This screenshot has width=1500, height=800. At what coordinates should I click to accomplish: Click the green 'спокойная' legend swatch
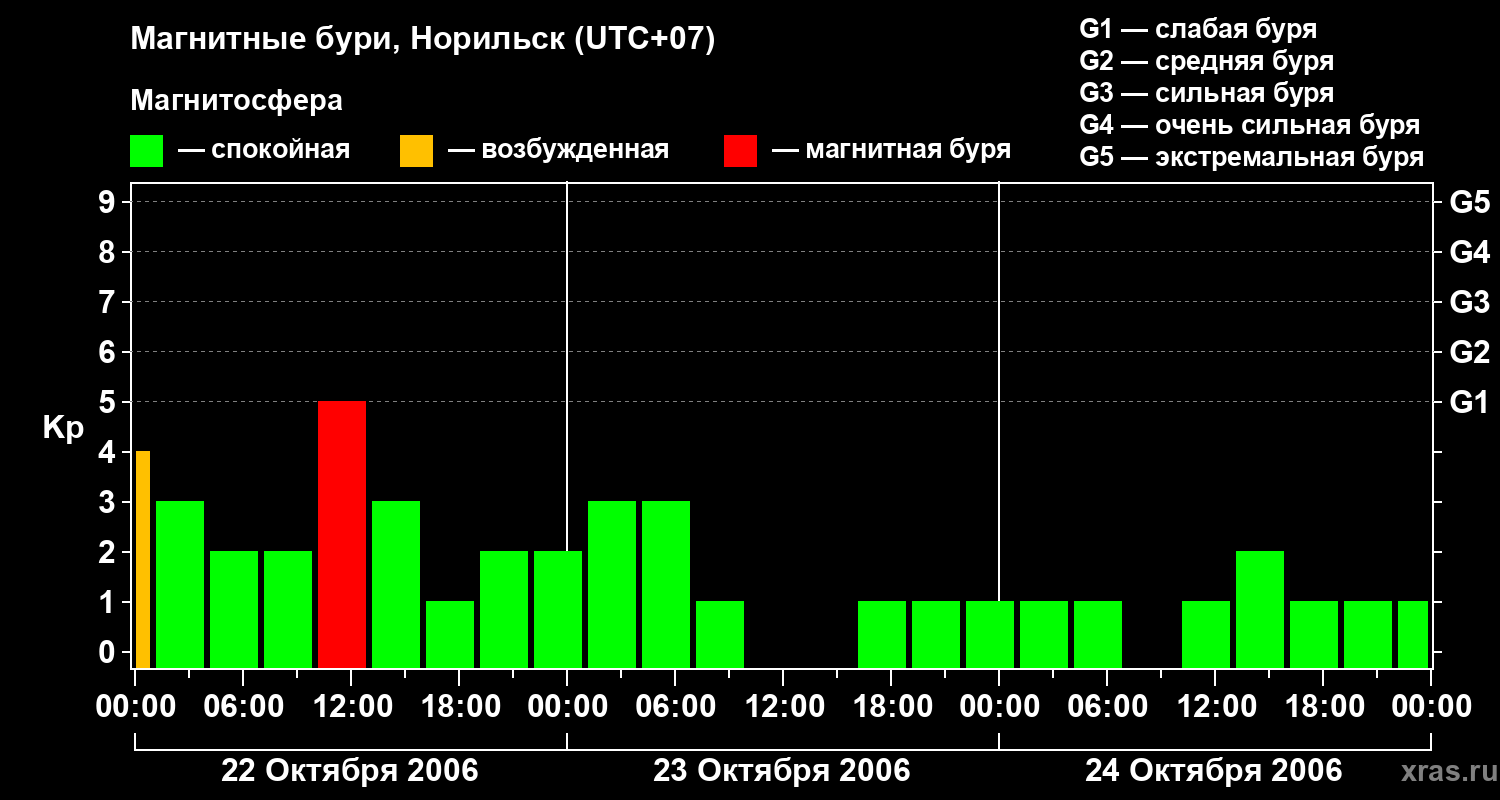(147, 151)
